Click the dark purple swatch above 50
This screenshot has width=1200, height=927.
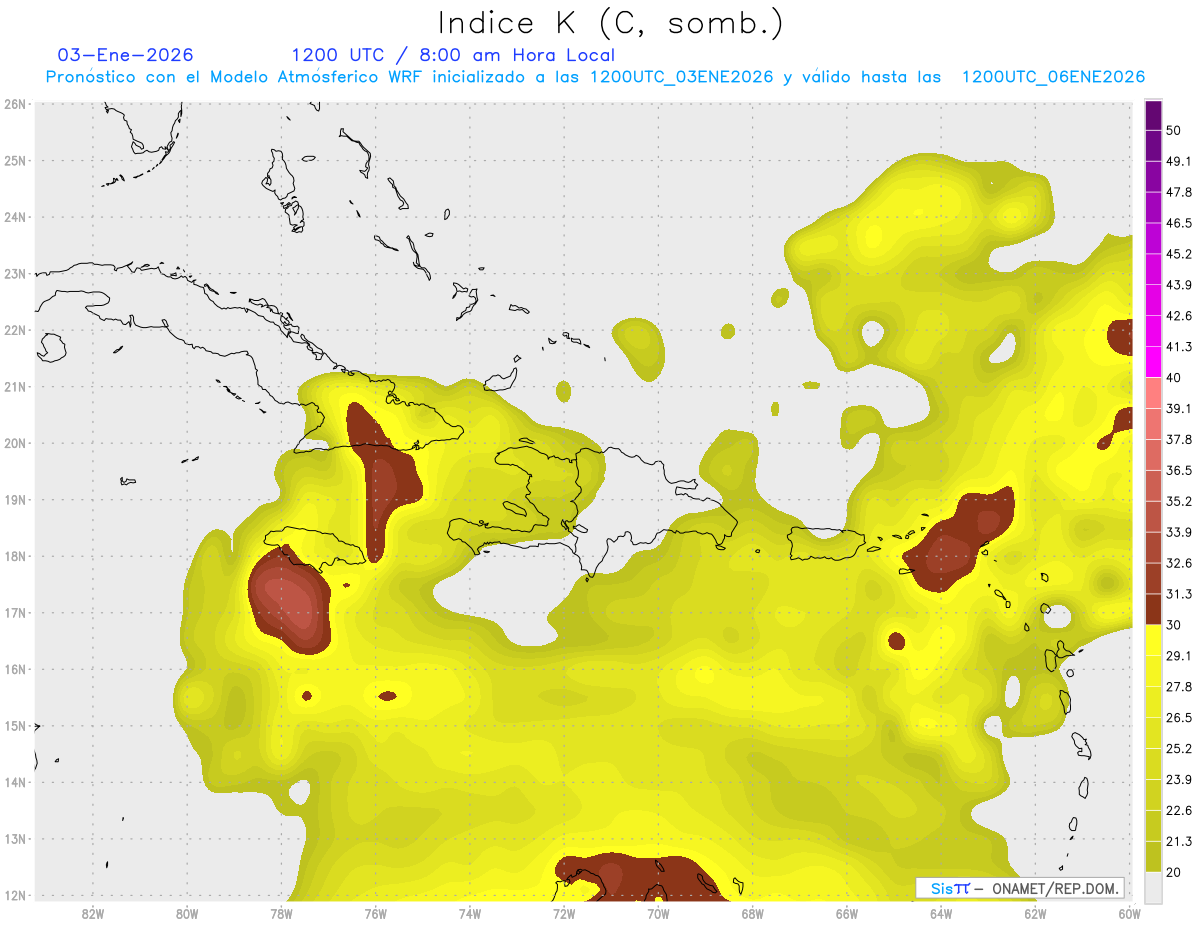[1153, 115]
